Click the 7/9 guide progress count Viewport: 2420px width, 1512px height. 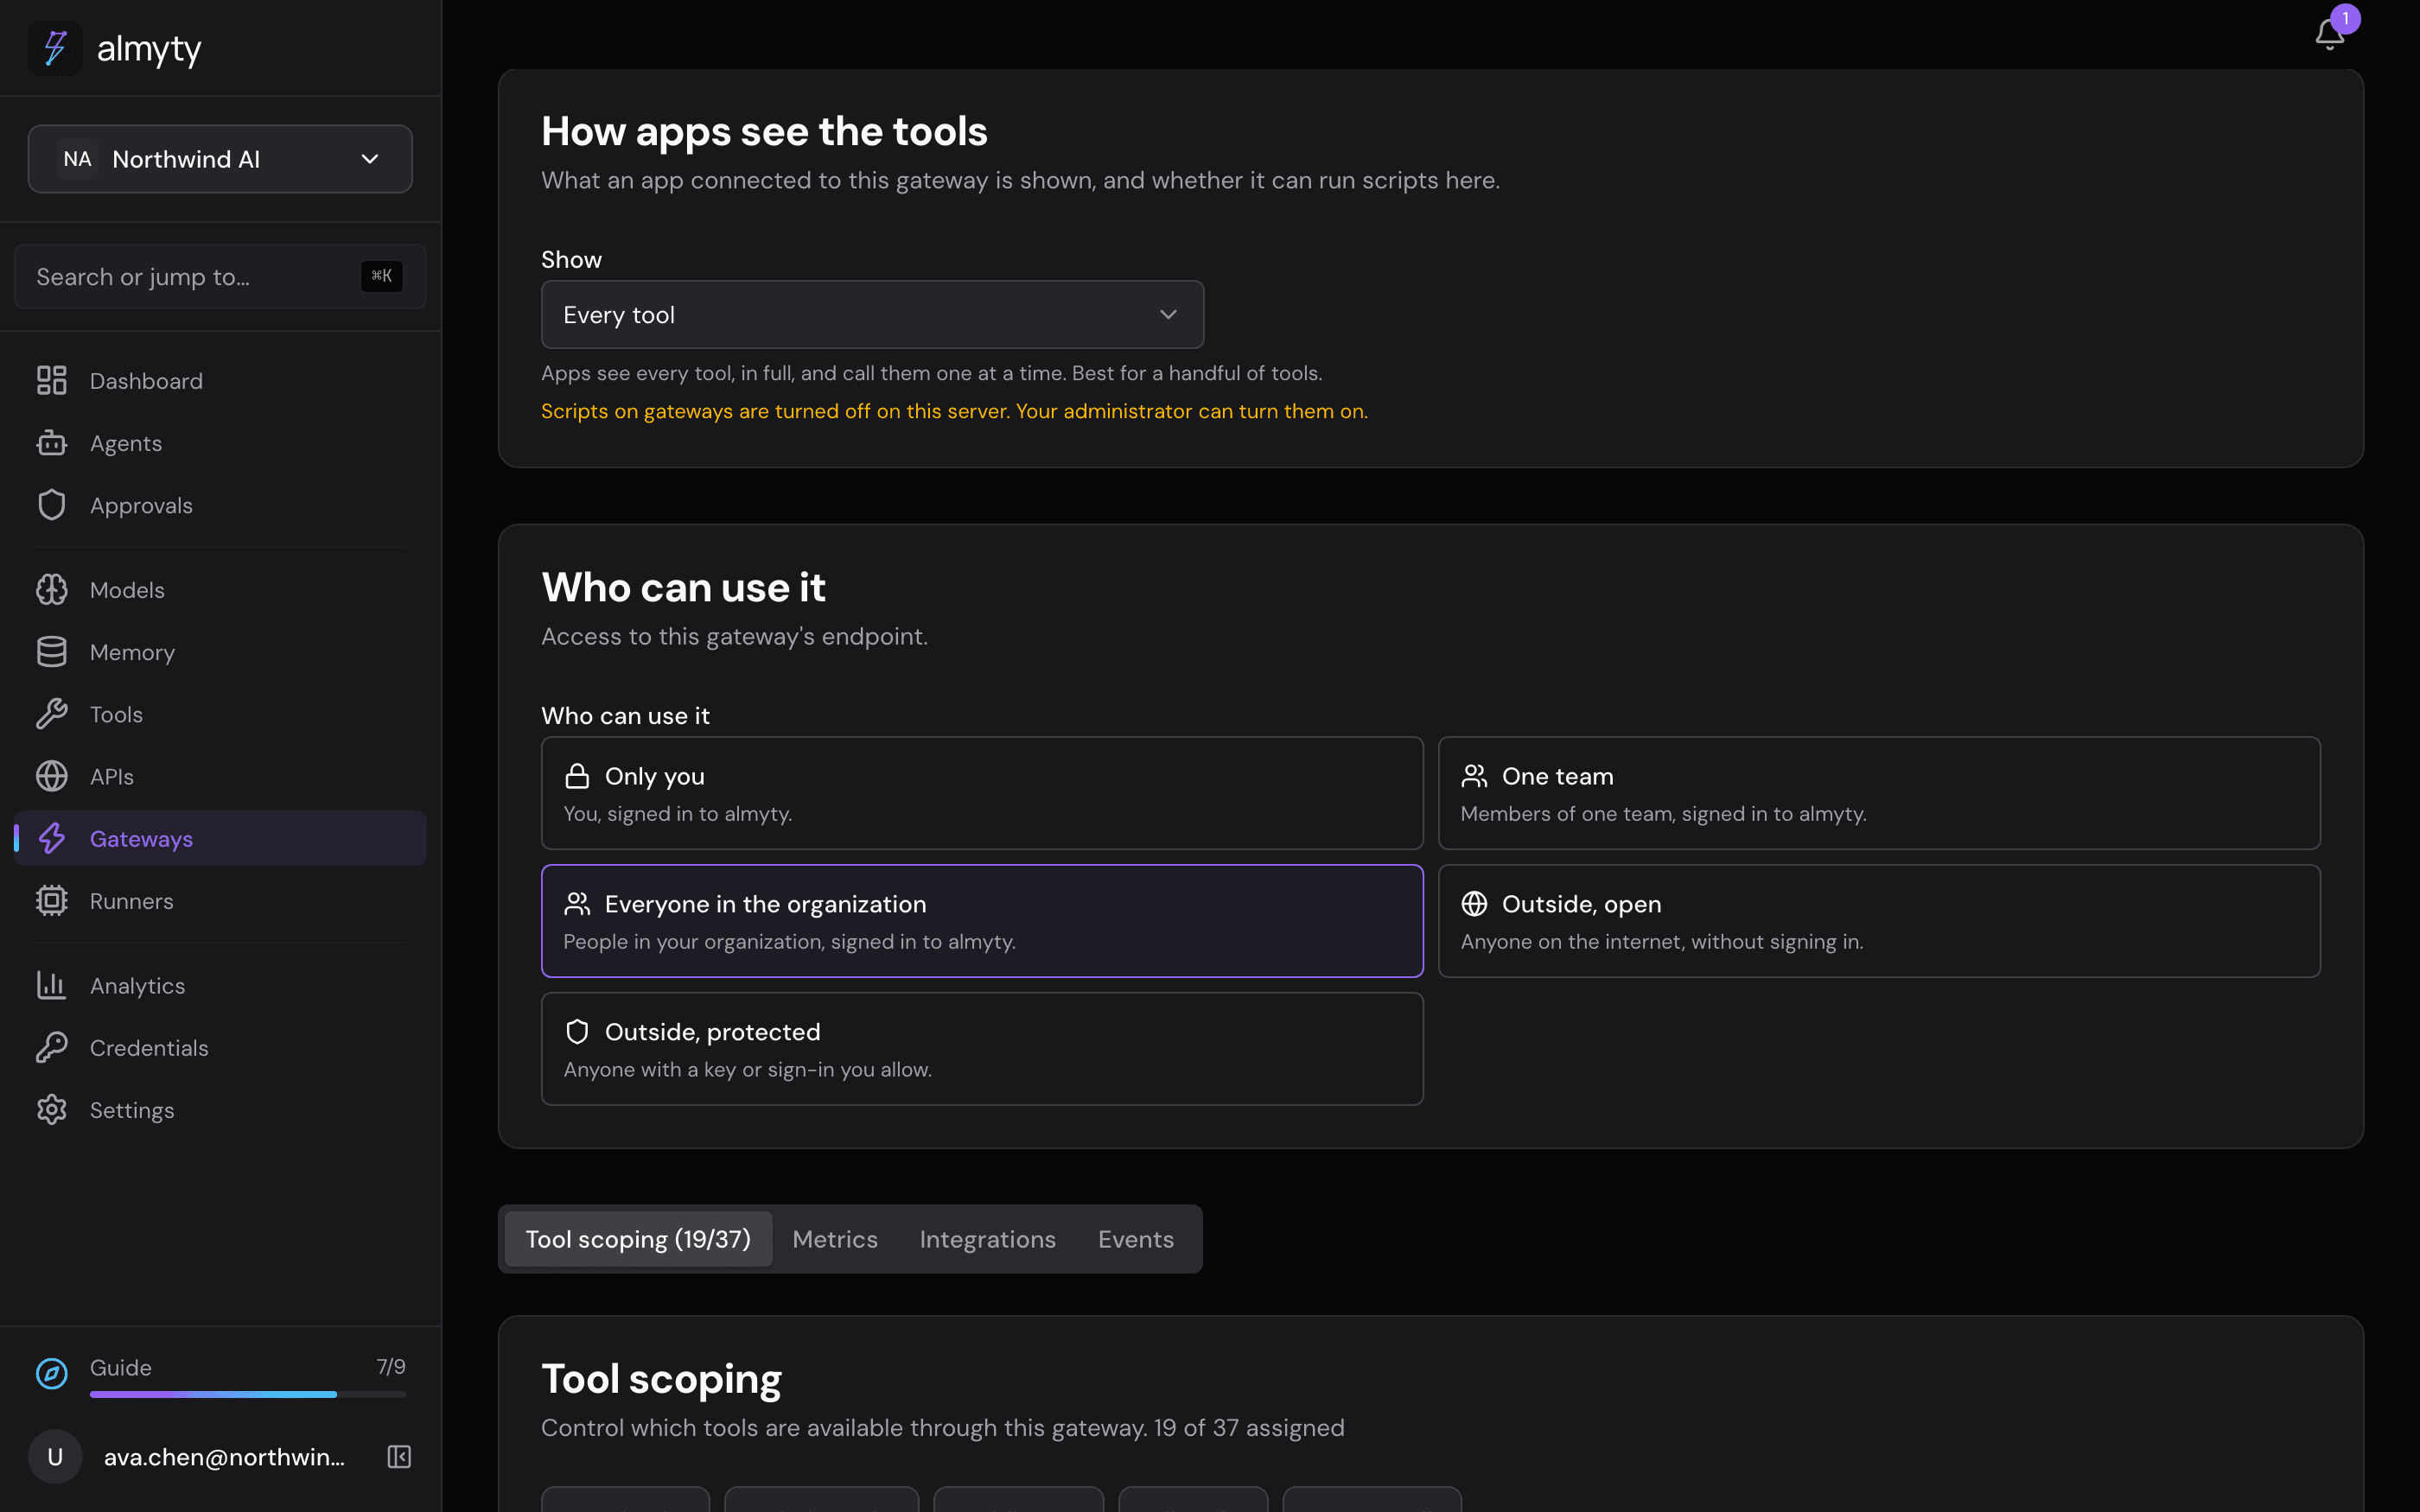point(391,1367)
